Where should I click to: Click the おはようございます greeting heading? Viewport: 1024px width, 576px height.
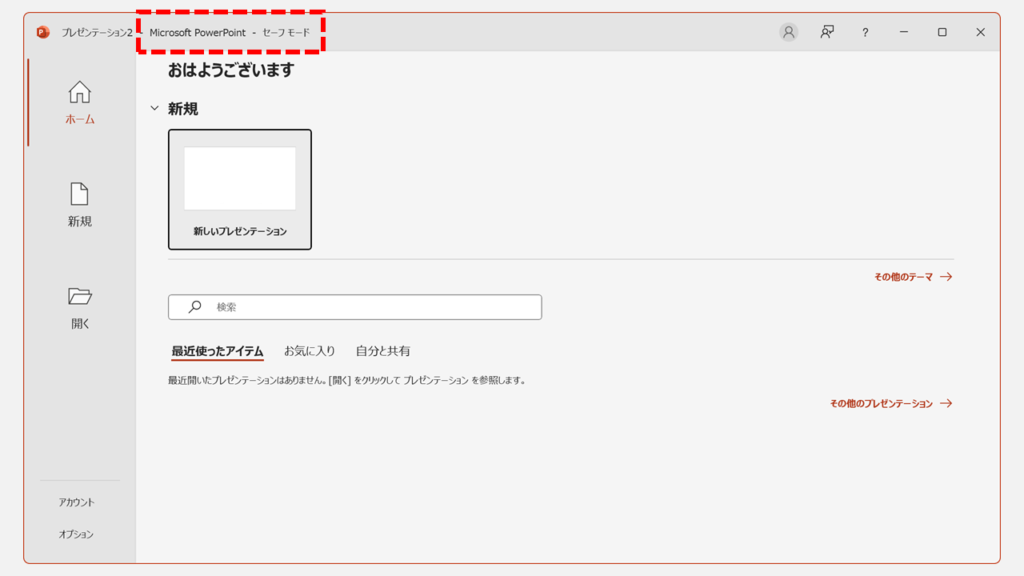pyautogui.click(x=231, y=70)
